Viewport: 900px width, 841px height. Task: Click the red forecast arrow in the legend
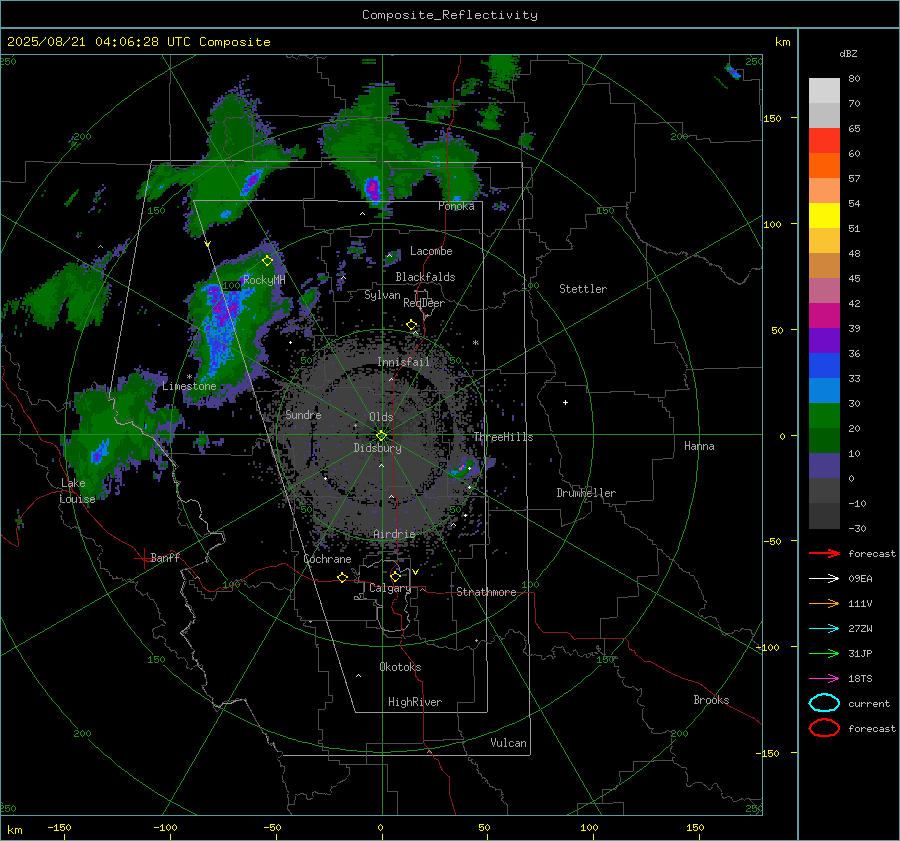coord(824,553)
